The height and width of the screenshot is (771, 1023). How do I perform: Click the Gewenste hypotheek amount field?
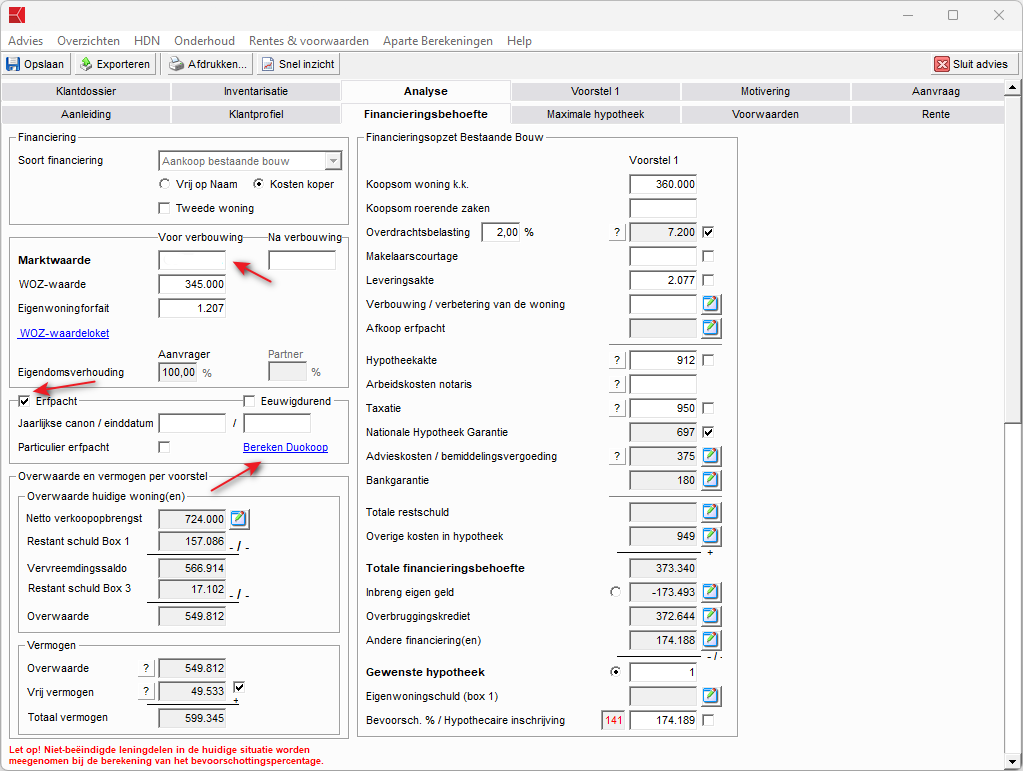click(663, 672)
